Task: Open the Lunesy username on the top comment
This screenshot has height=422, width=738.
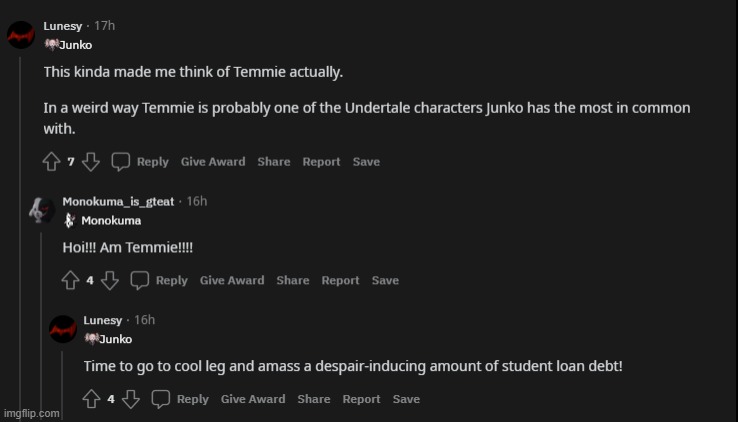Action: tap(63, 25)
